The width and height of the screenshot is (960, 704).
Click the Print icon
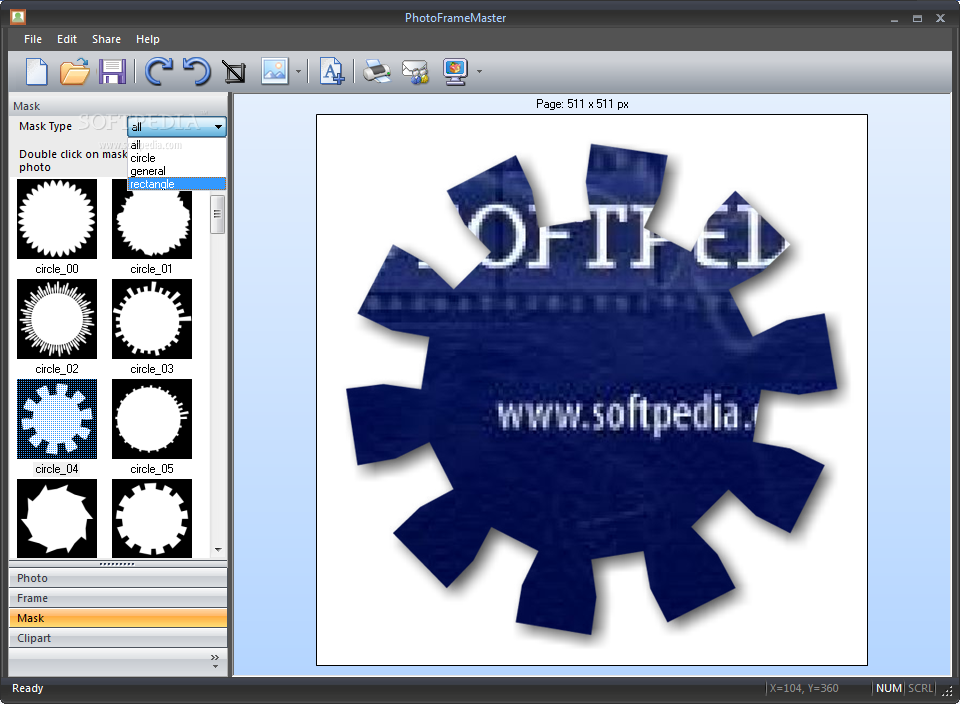(x=377, y=72)
